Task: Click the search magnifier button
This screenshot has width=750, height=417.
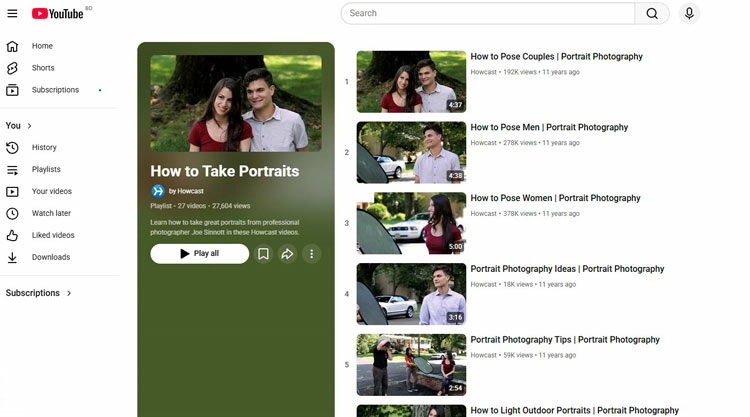Action: pyautogui.click(x=651, y=13)
